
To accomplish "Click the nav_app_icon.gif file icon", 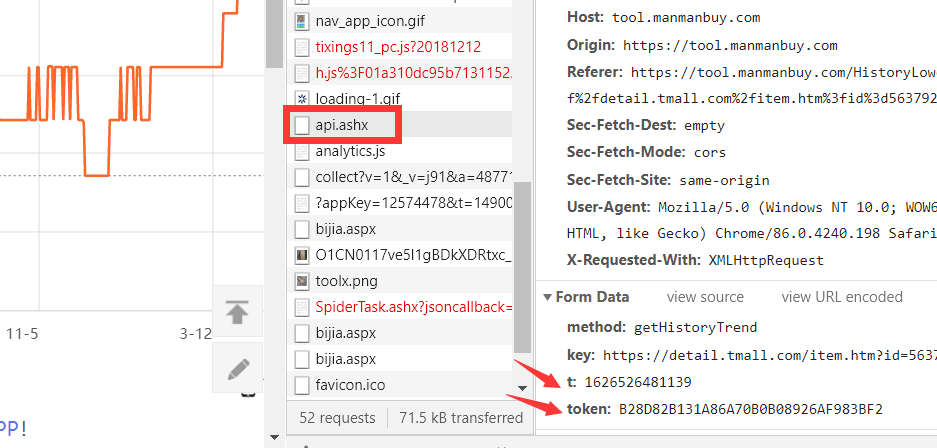I will coord(301,21).
